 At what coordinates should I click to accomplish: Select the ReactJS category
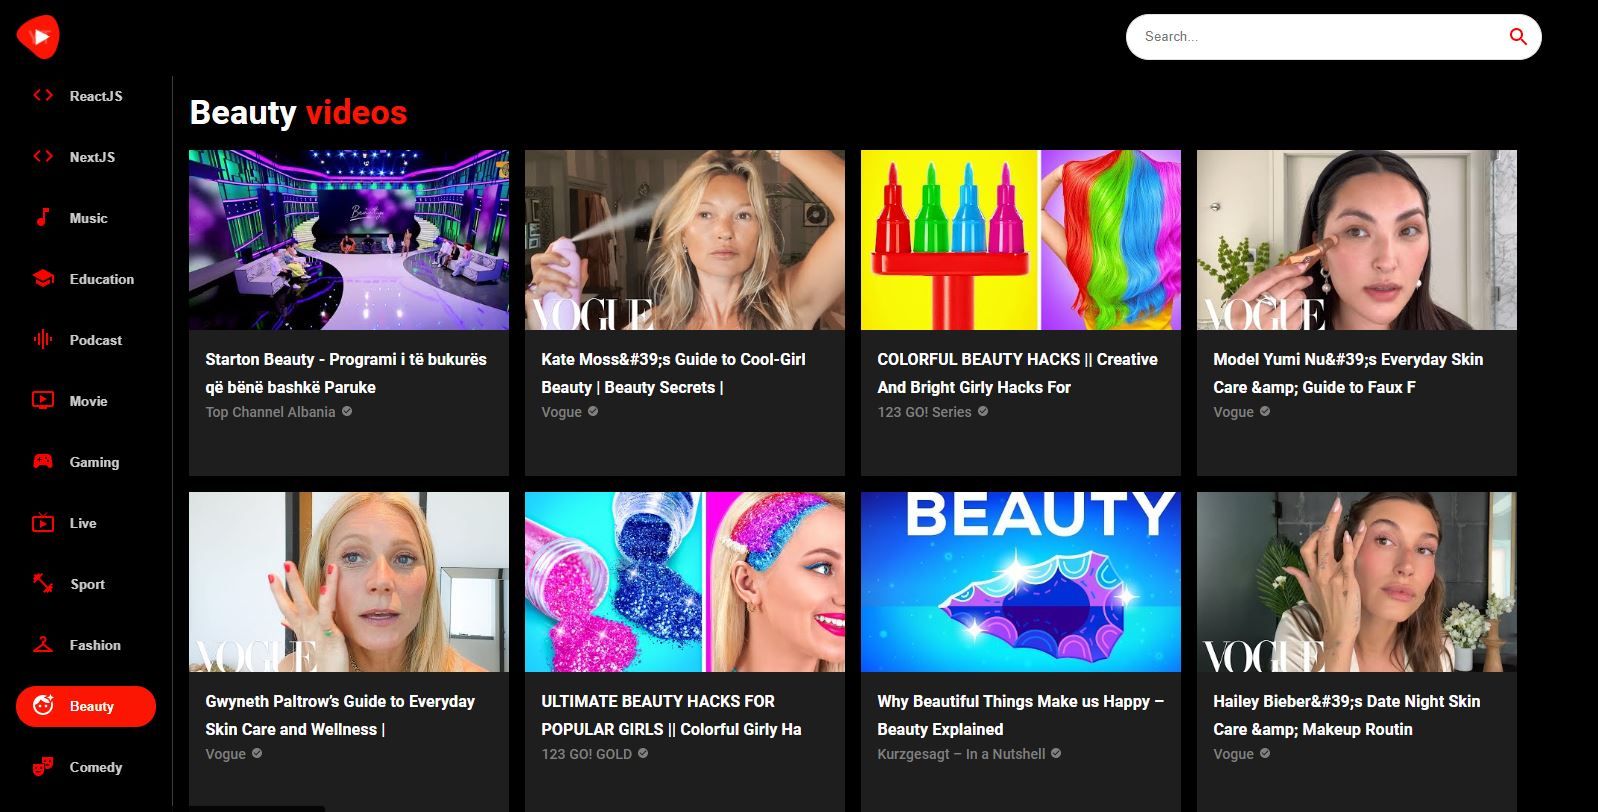(86, 96)
